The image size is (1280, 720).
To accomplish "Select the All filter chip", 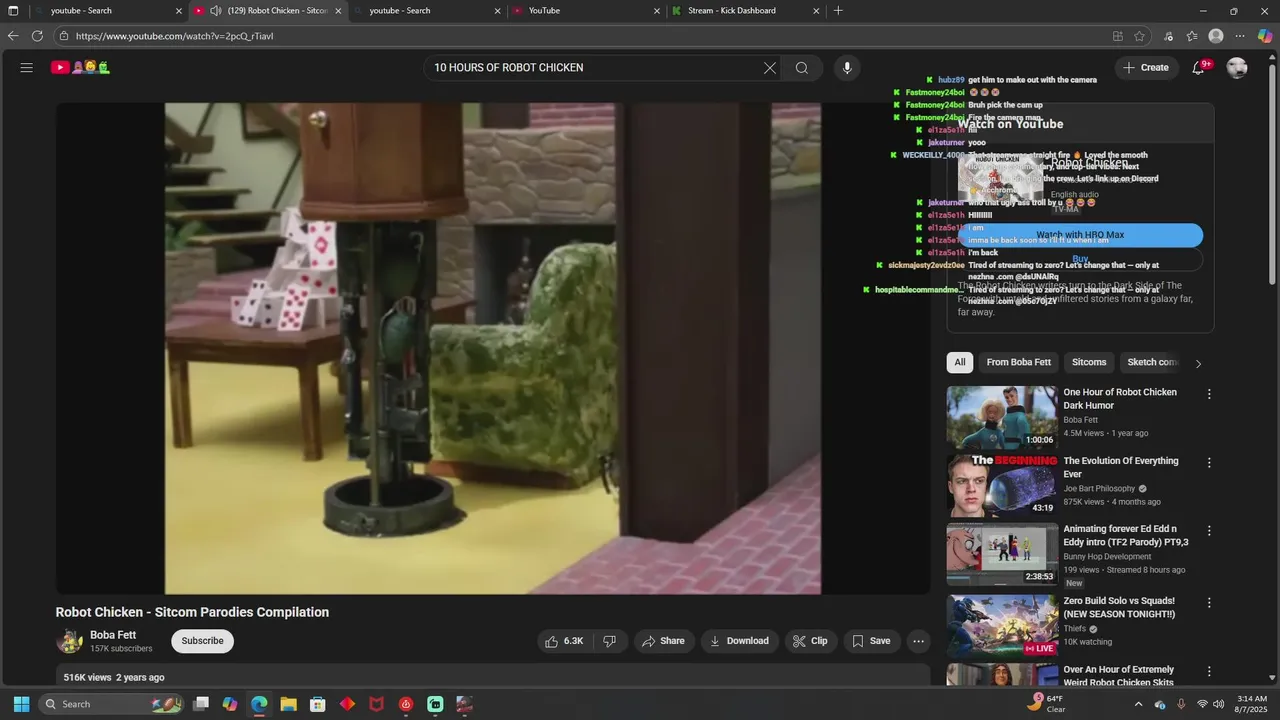I will coord(960,362).
